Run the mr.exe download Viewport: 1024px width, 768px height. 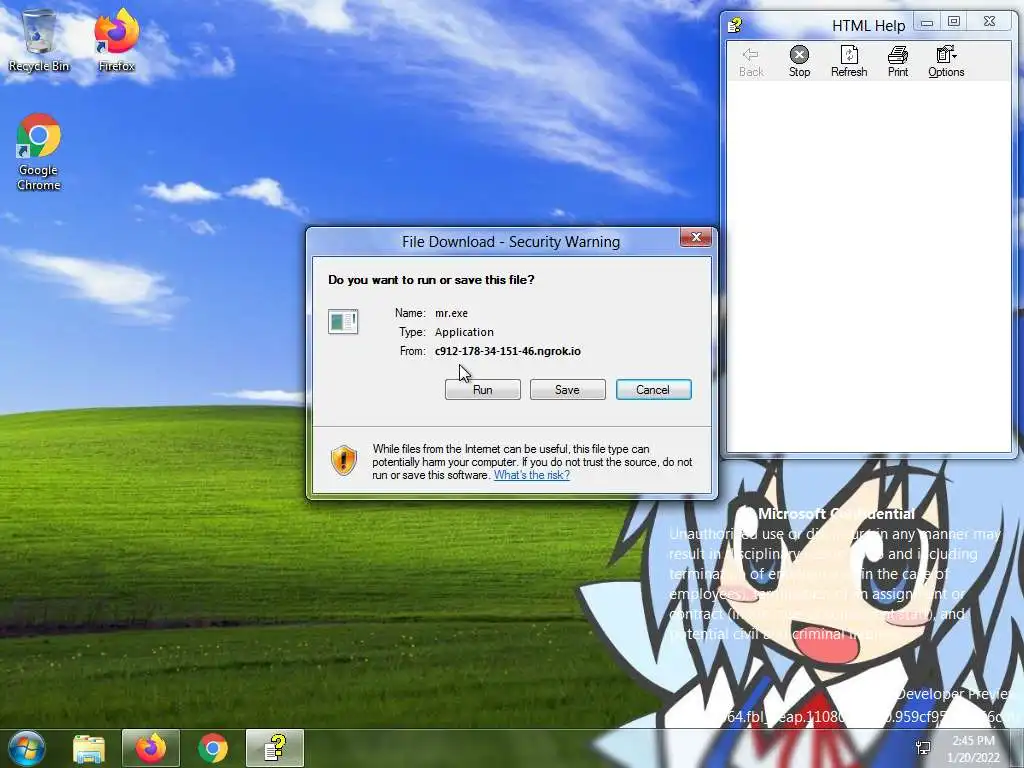(483, 390)
